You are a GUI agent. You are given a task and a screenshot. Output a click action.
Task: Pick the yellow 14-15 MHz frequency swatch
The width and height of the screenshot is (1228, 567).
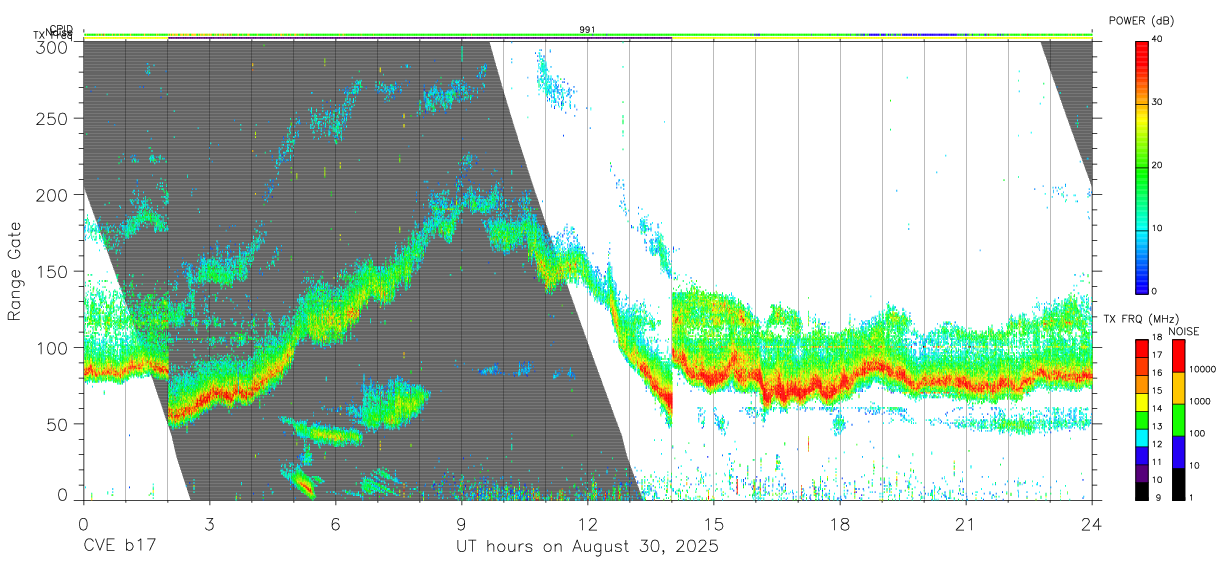point(1142,401)
